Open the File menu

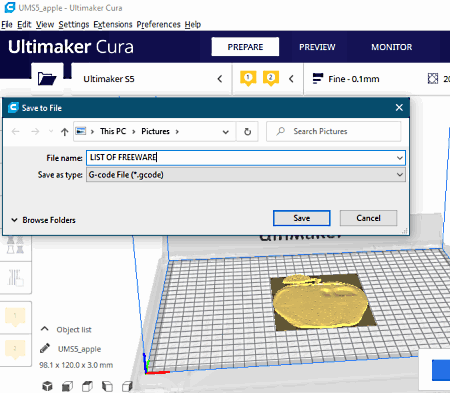[7, 24]
